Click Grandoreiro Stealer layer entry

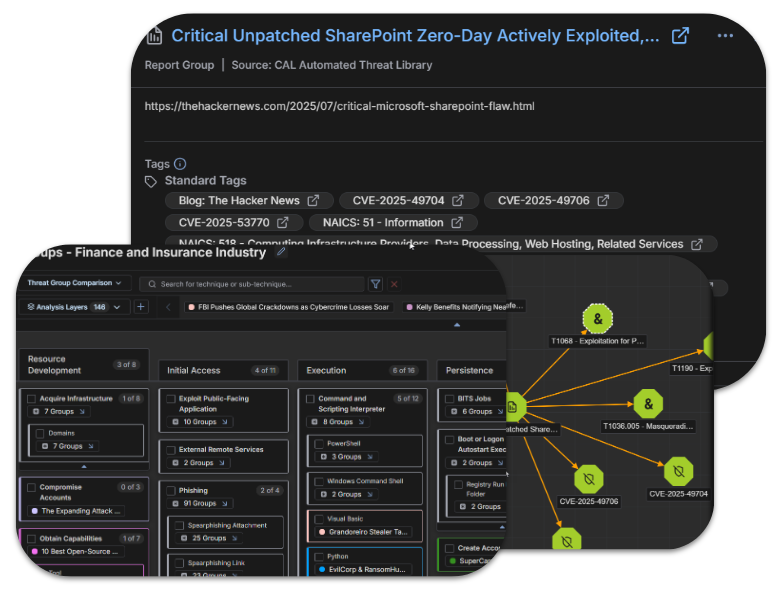point(364,532)
